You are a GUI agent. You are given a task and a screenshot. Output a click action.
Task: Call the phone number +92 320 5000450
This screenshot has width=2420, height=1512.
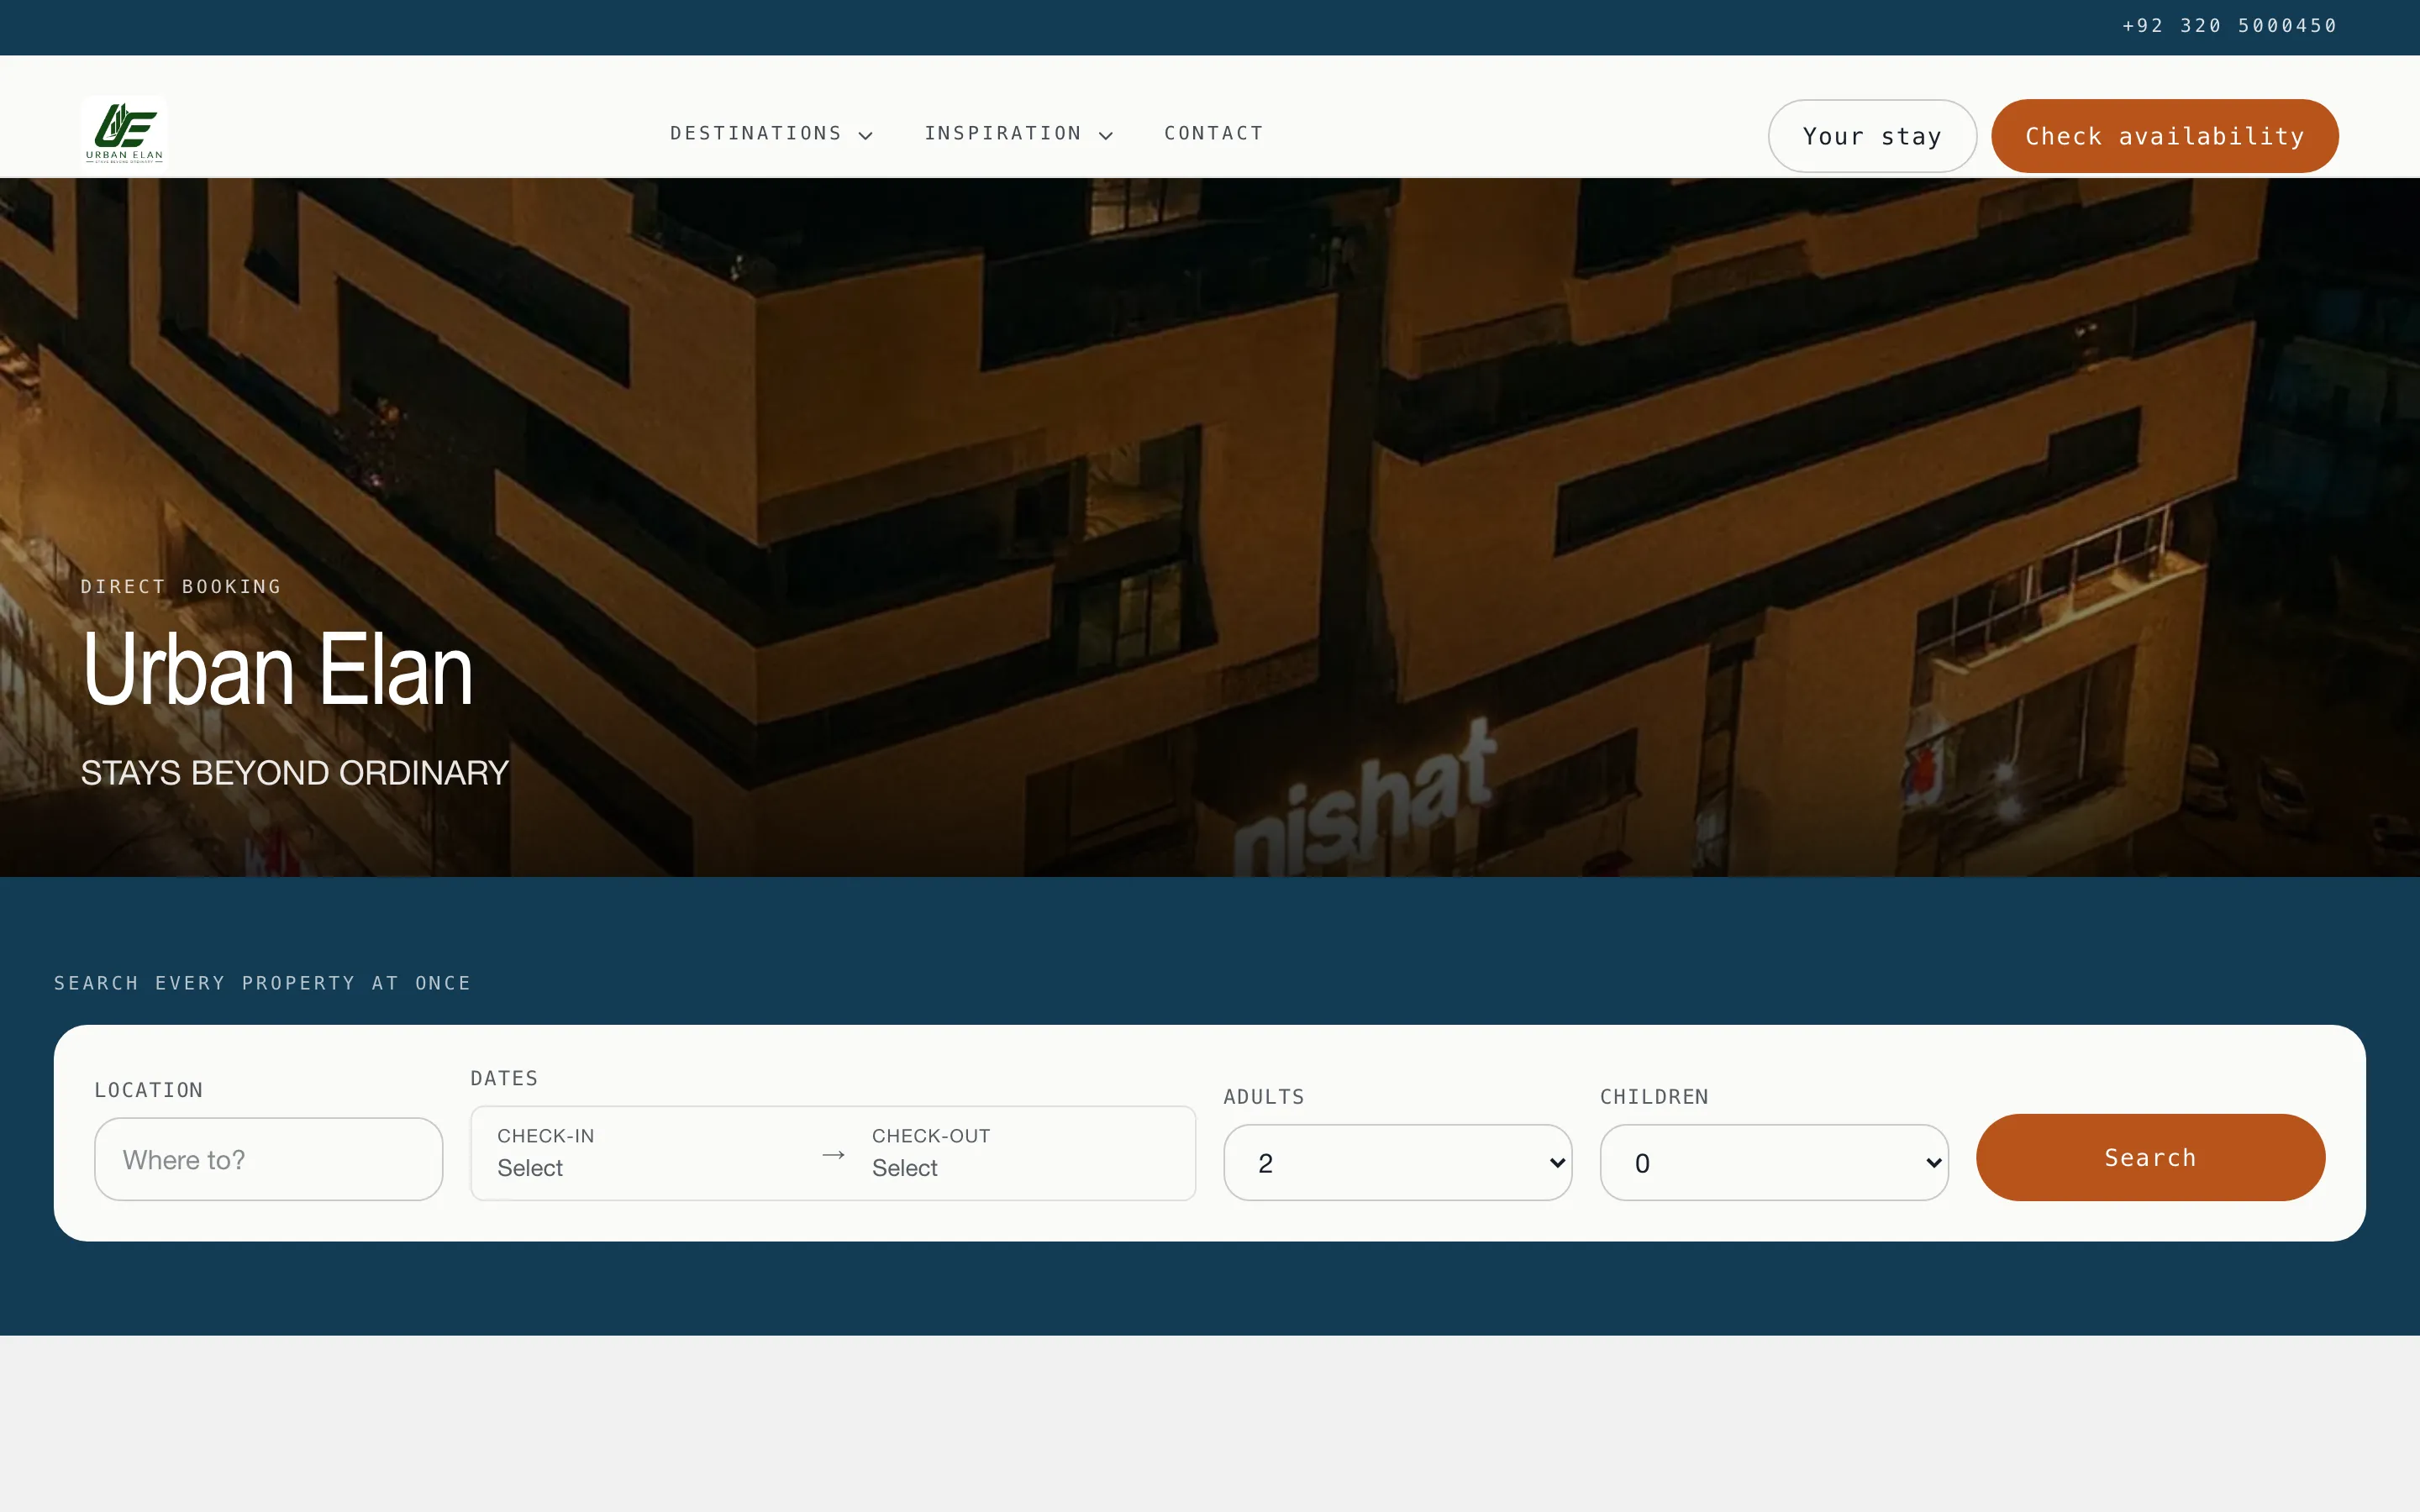tap(2229, 26)
